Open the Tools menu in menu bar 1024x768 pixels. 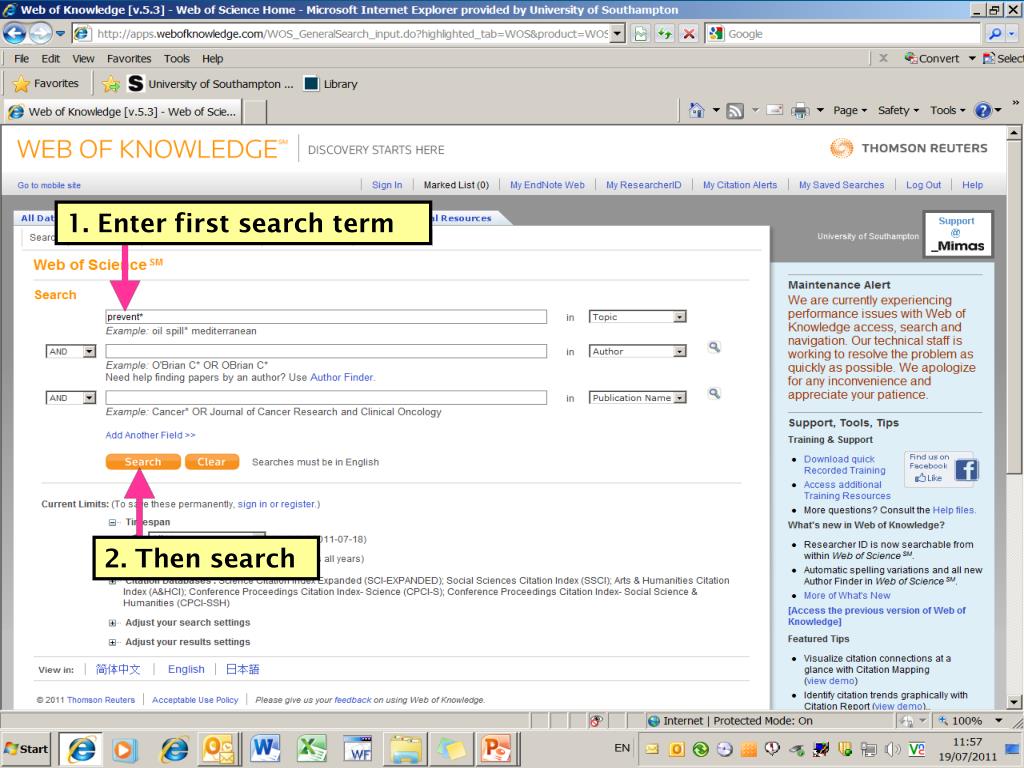176,59
